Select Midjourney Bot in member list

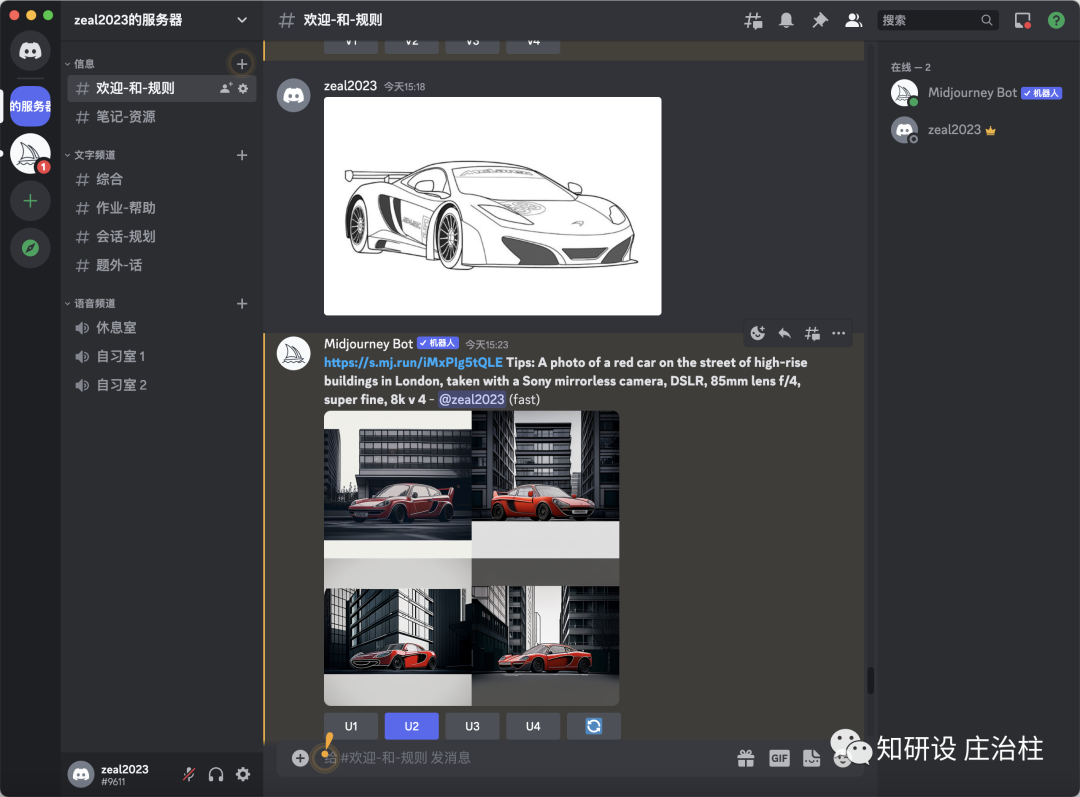tap(977, 93)
